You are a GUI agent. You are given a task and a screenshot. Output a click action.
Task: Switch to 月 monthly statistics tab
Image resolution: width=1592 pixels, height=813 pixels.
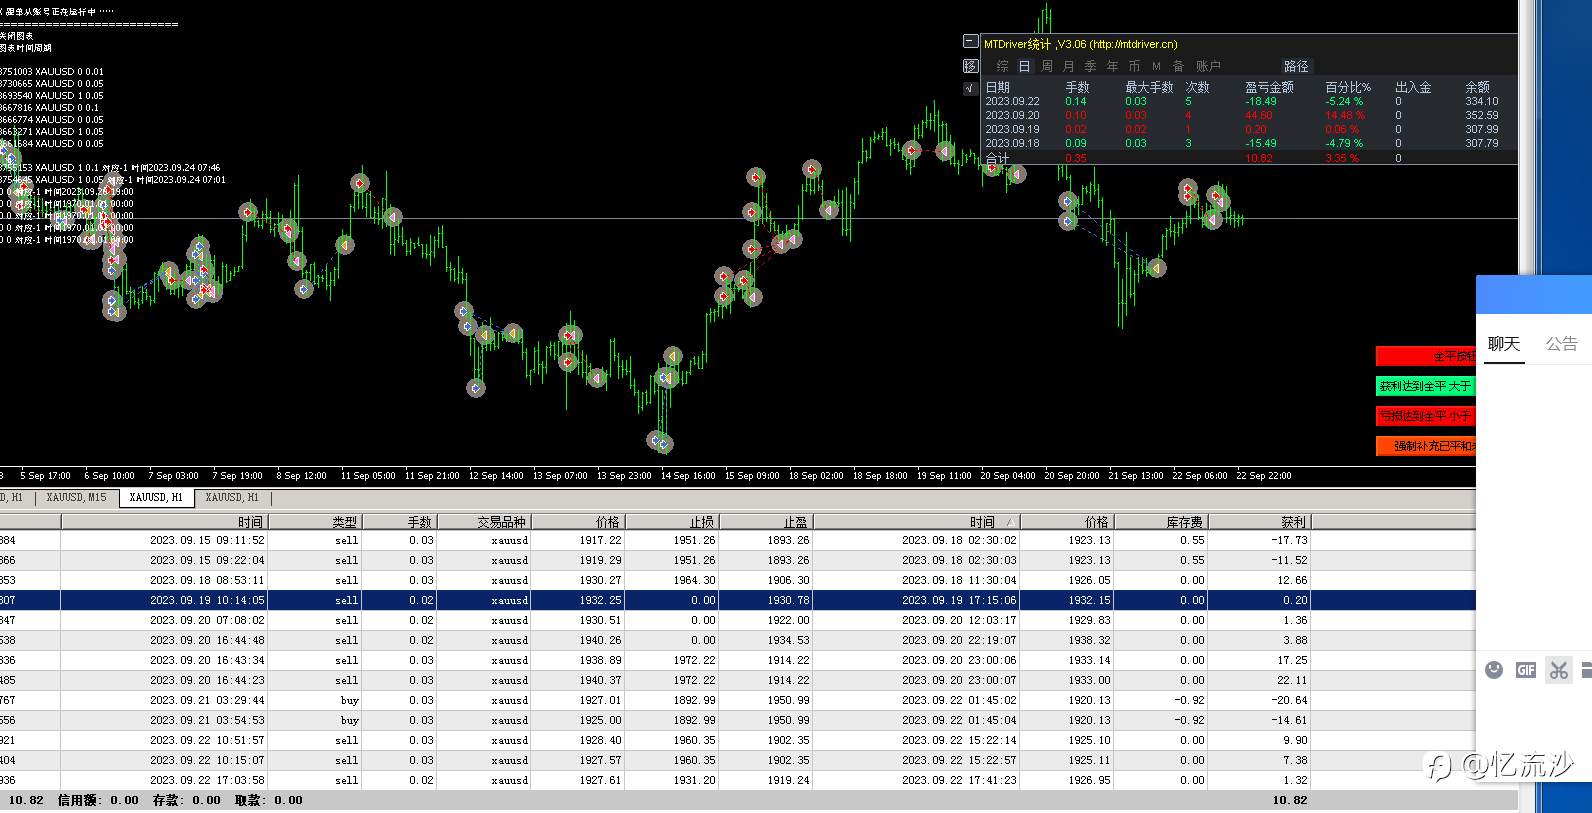coord(1069,66)
